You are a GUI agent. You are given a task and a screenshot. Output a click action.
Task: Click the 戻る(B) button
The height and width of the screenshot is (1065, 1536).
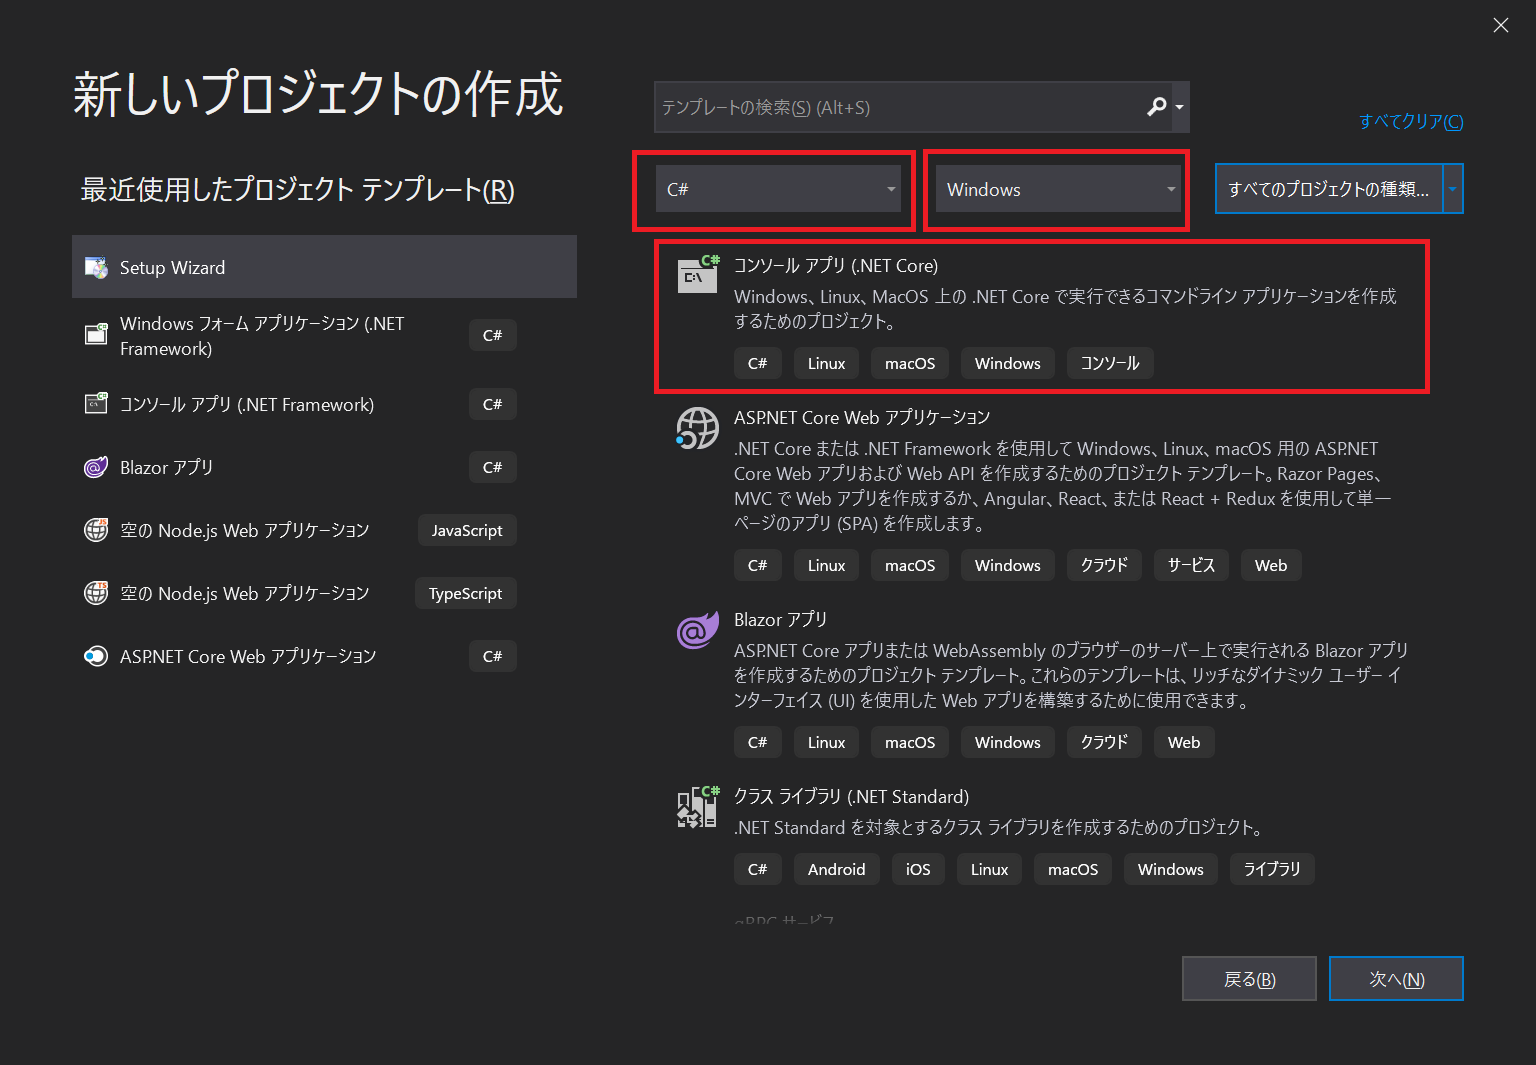[1250, 979]
